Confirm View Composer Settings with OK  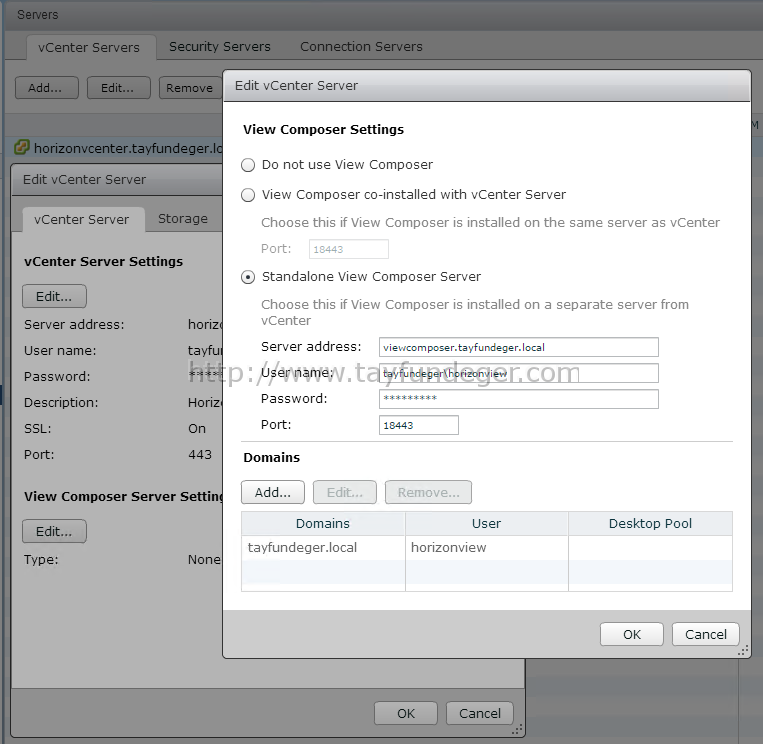632,635
